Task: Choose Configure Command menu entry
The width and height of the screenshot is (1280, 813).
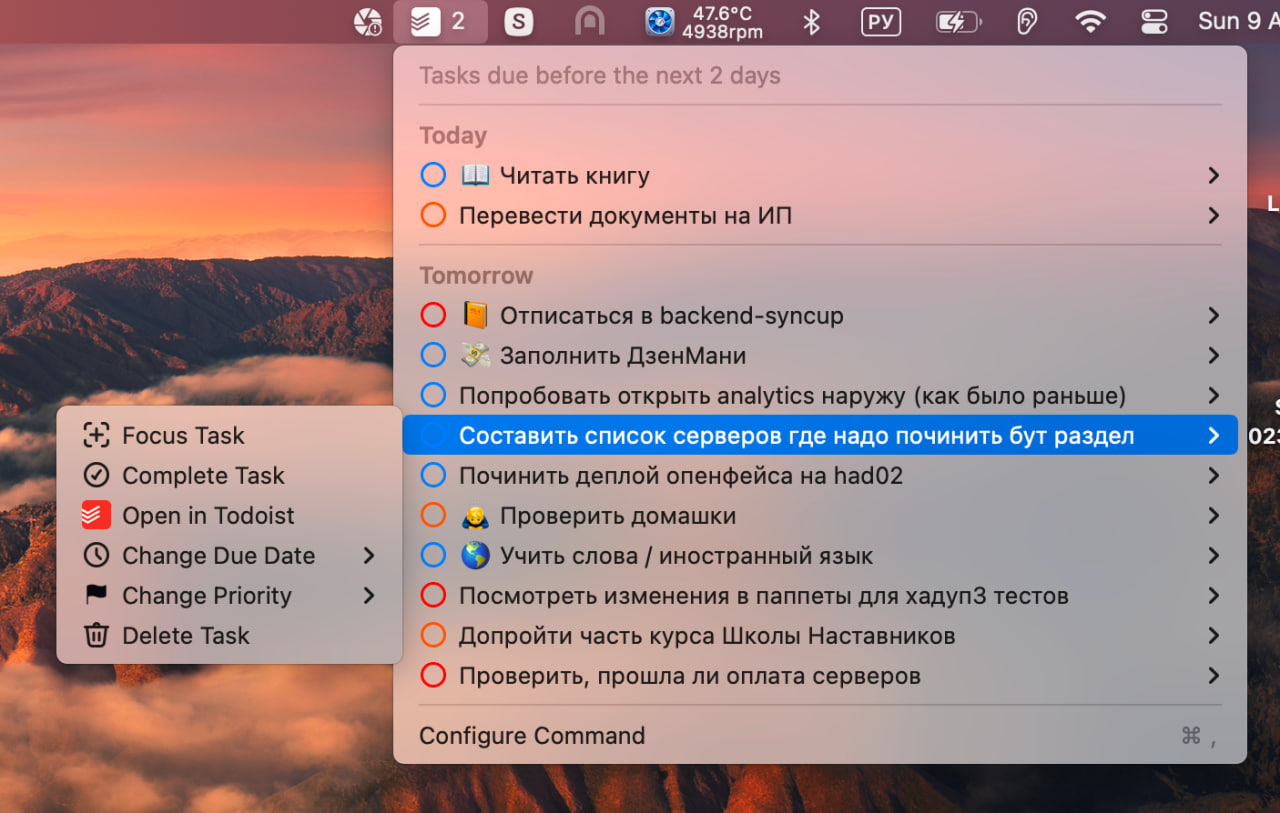Action: click(532, 736)
